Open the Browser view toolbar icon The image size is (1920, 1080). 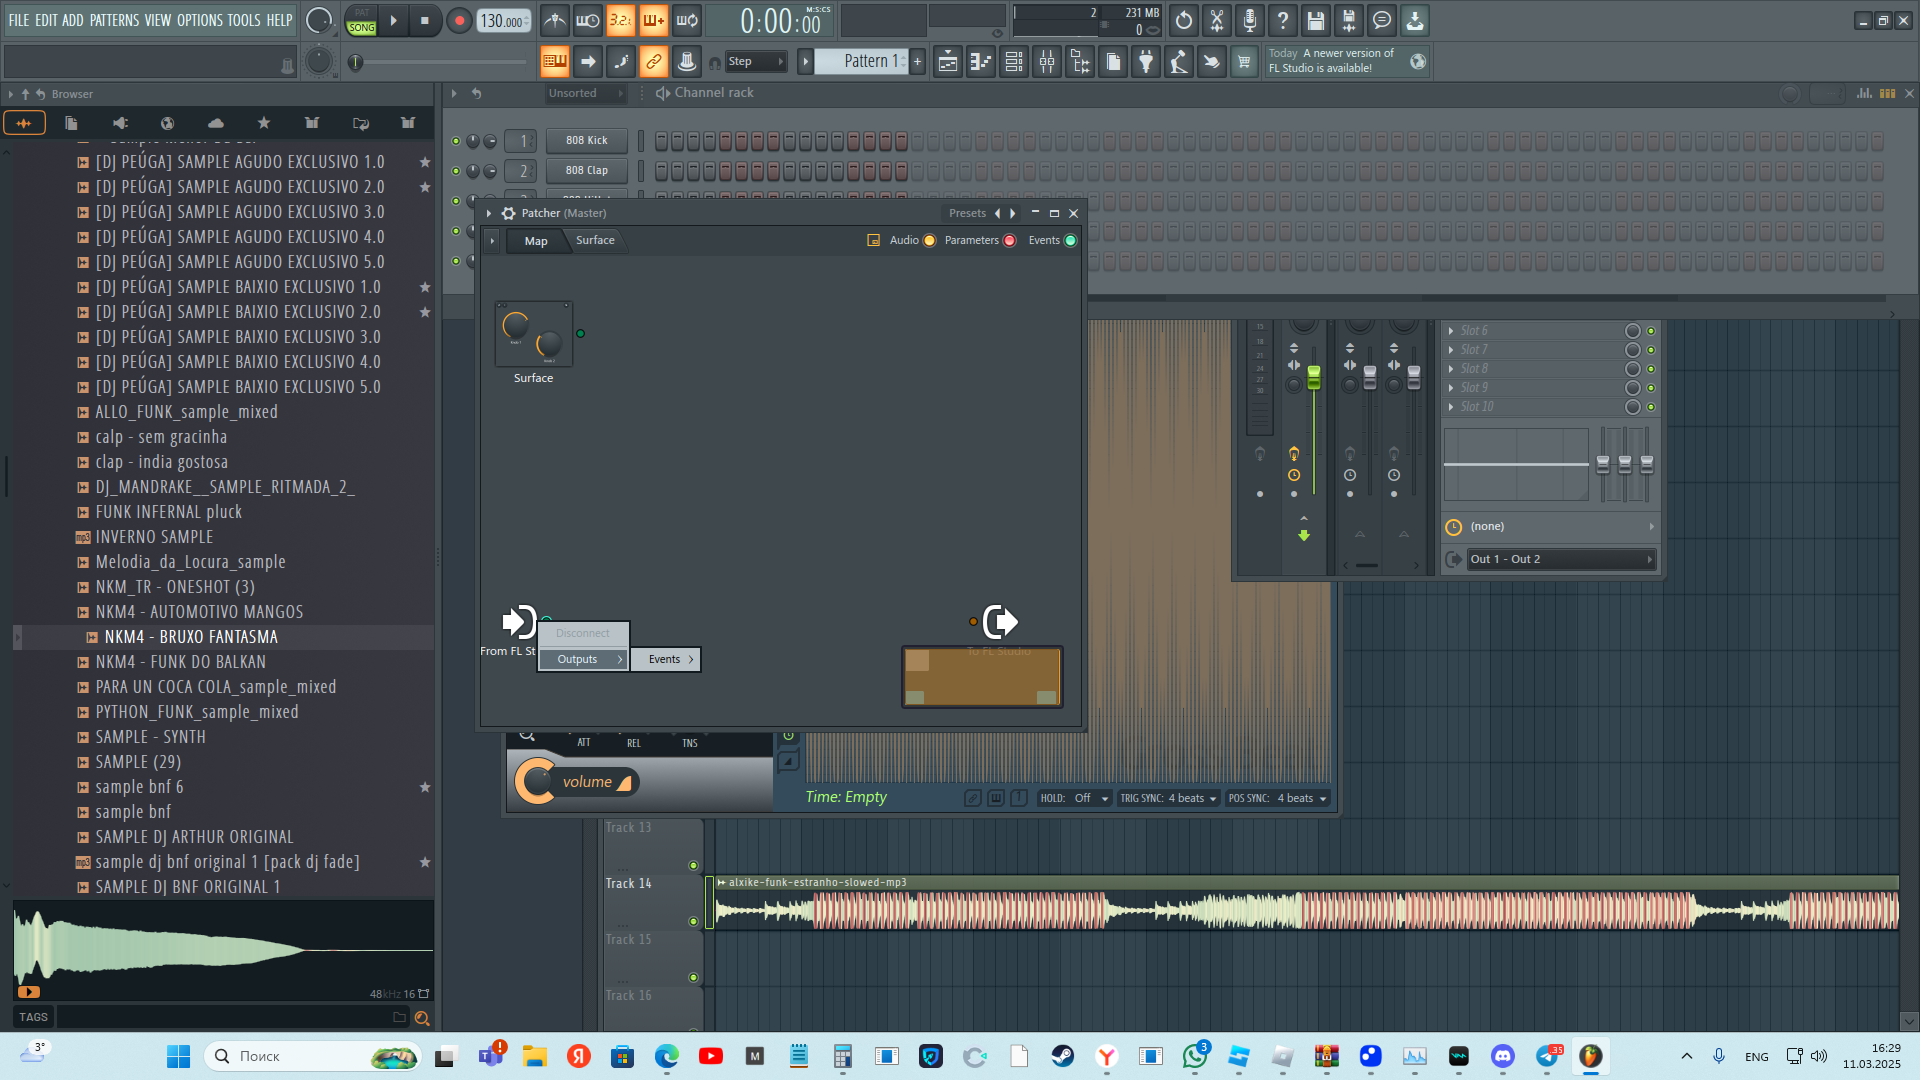click(x=1080, y=62)
